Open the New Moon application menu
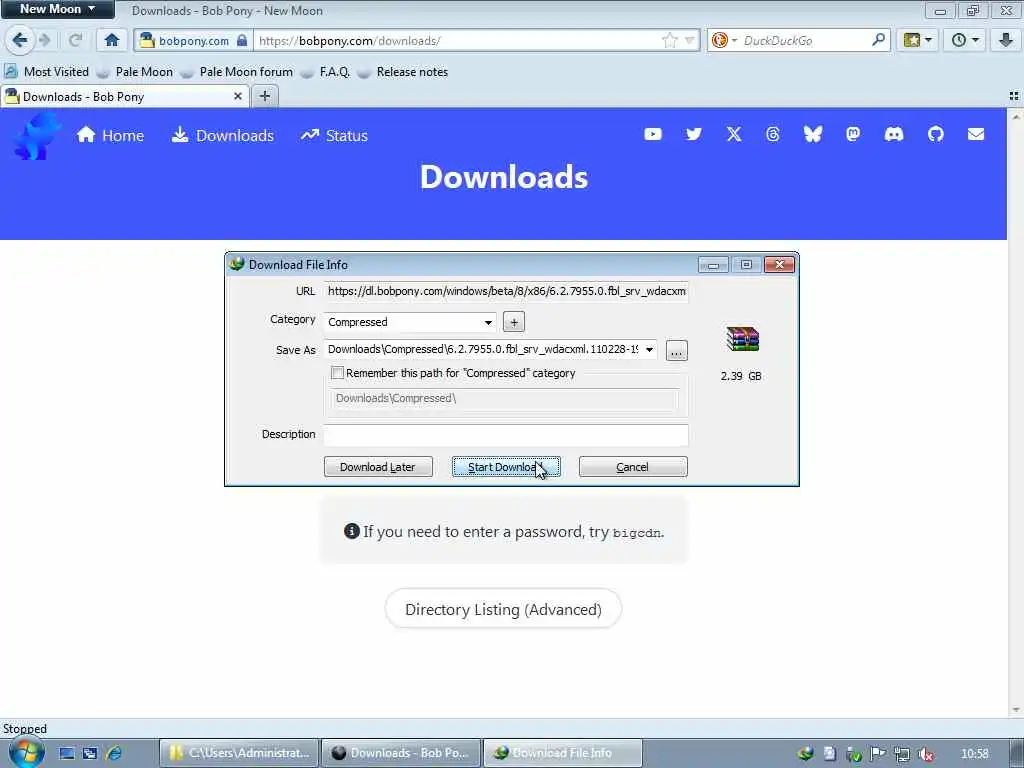Screen dimensions: 1024x768 [57, 9]
